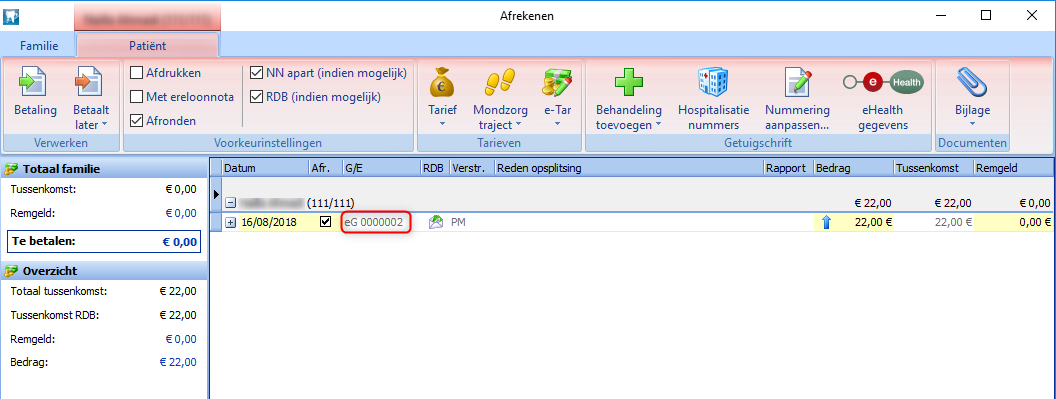
Task: Click the Totaal familie header icon
Action: pyautogui.click(x=11, y=169)
